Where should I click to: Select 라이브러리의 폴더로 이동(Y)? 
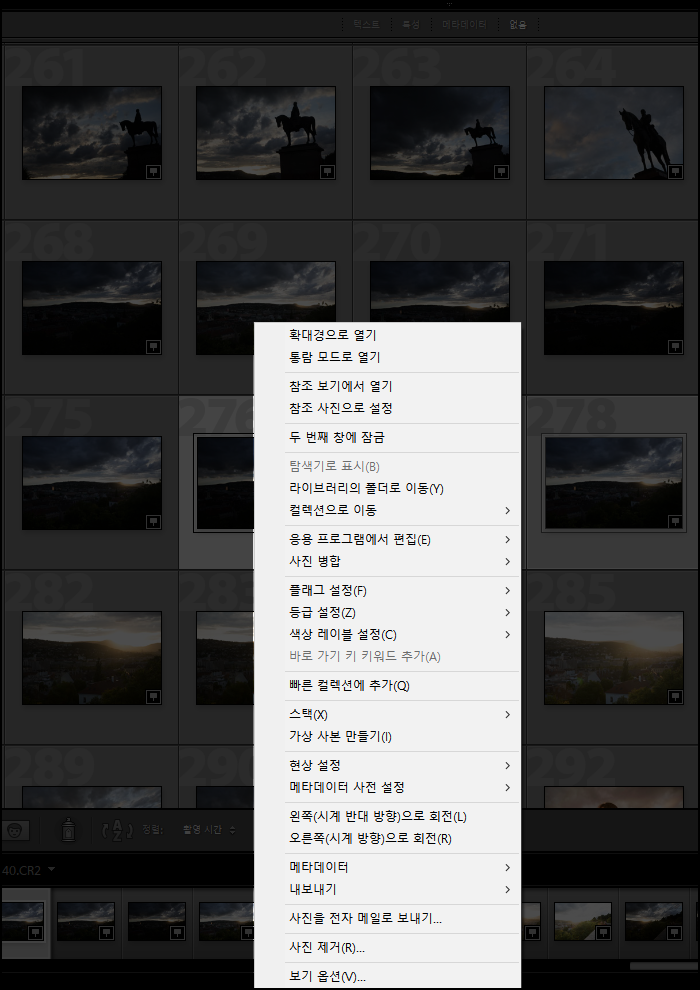(387, 488)
